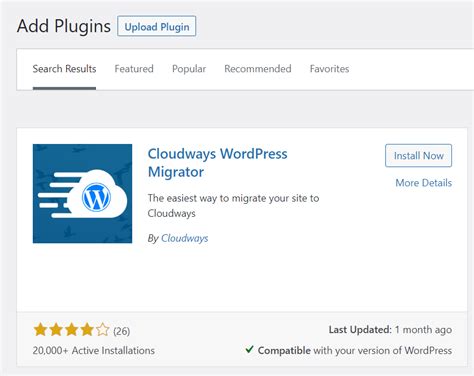The width and height of the screenshot is (474, 376).
Task: Click the star rating icons
Action: (x=71, y=330)
